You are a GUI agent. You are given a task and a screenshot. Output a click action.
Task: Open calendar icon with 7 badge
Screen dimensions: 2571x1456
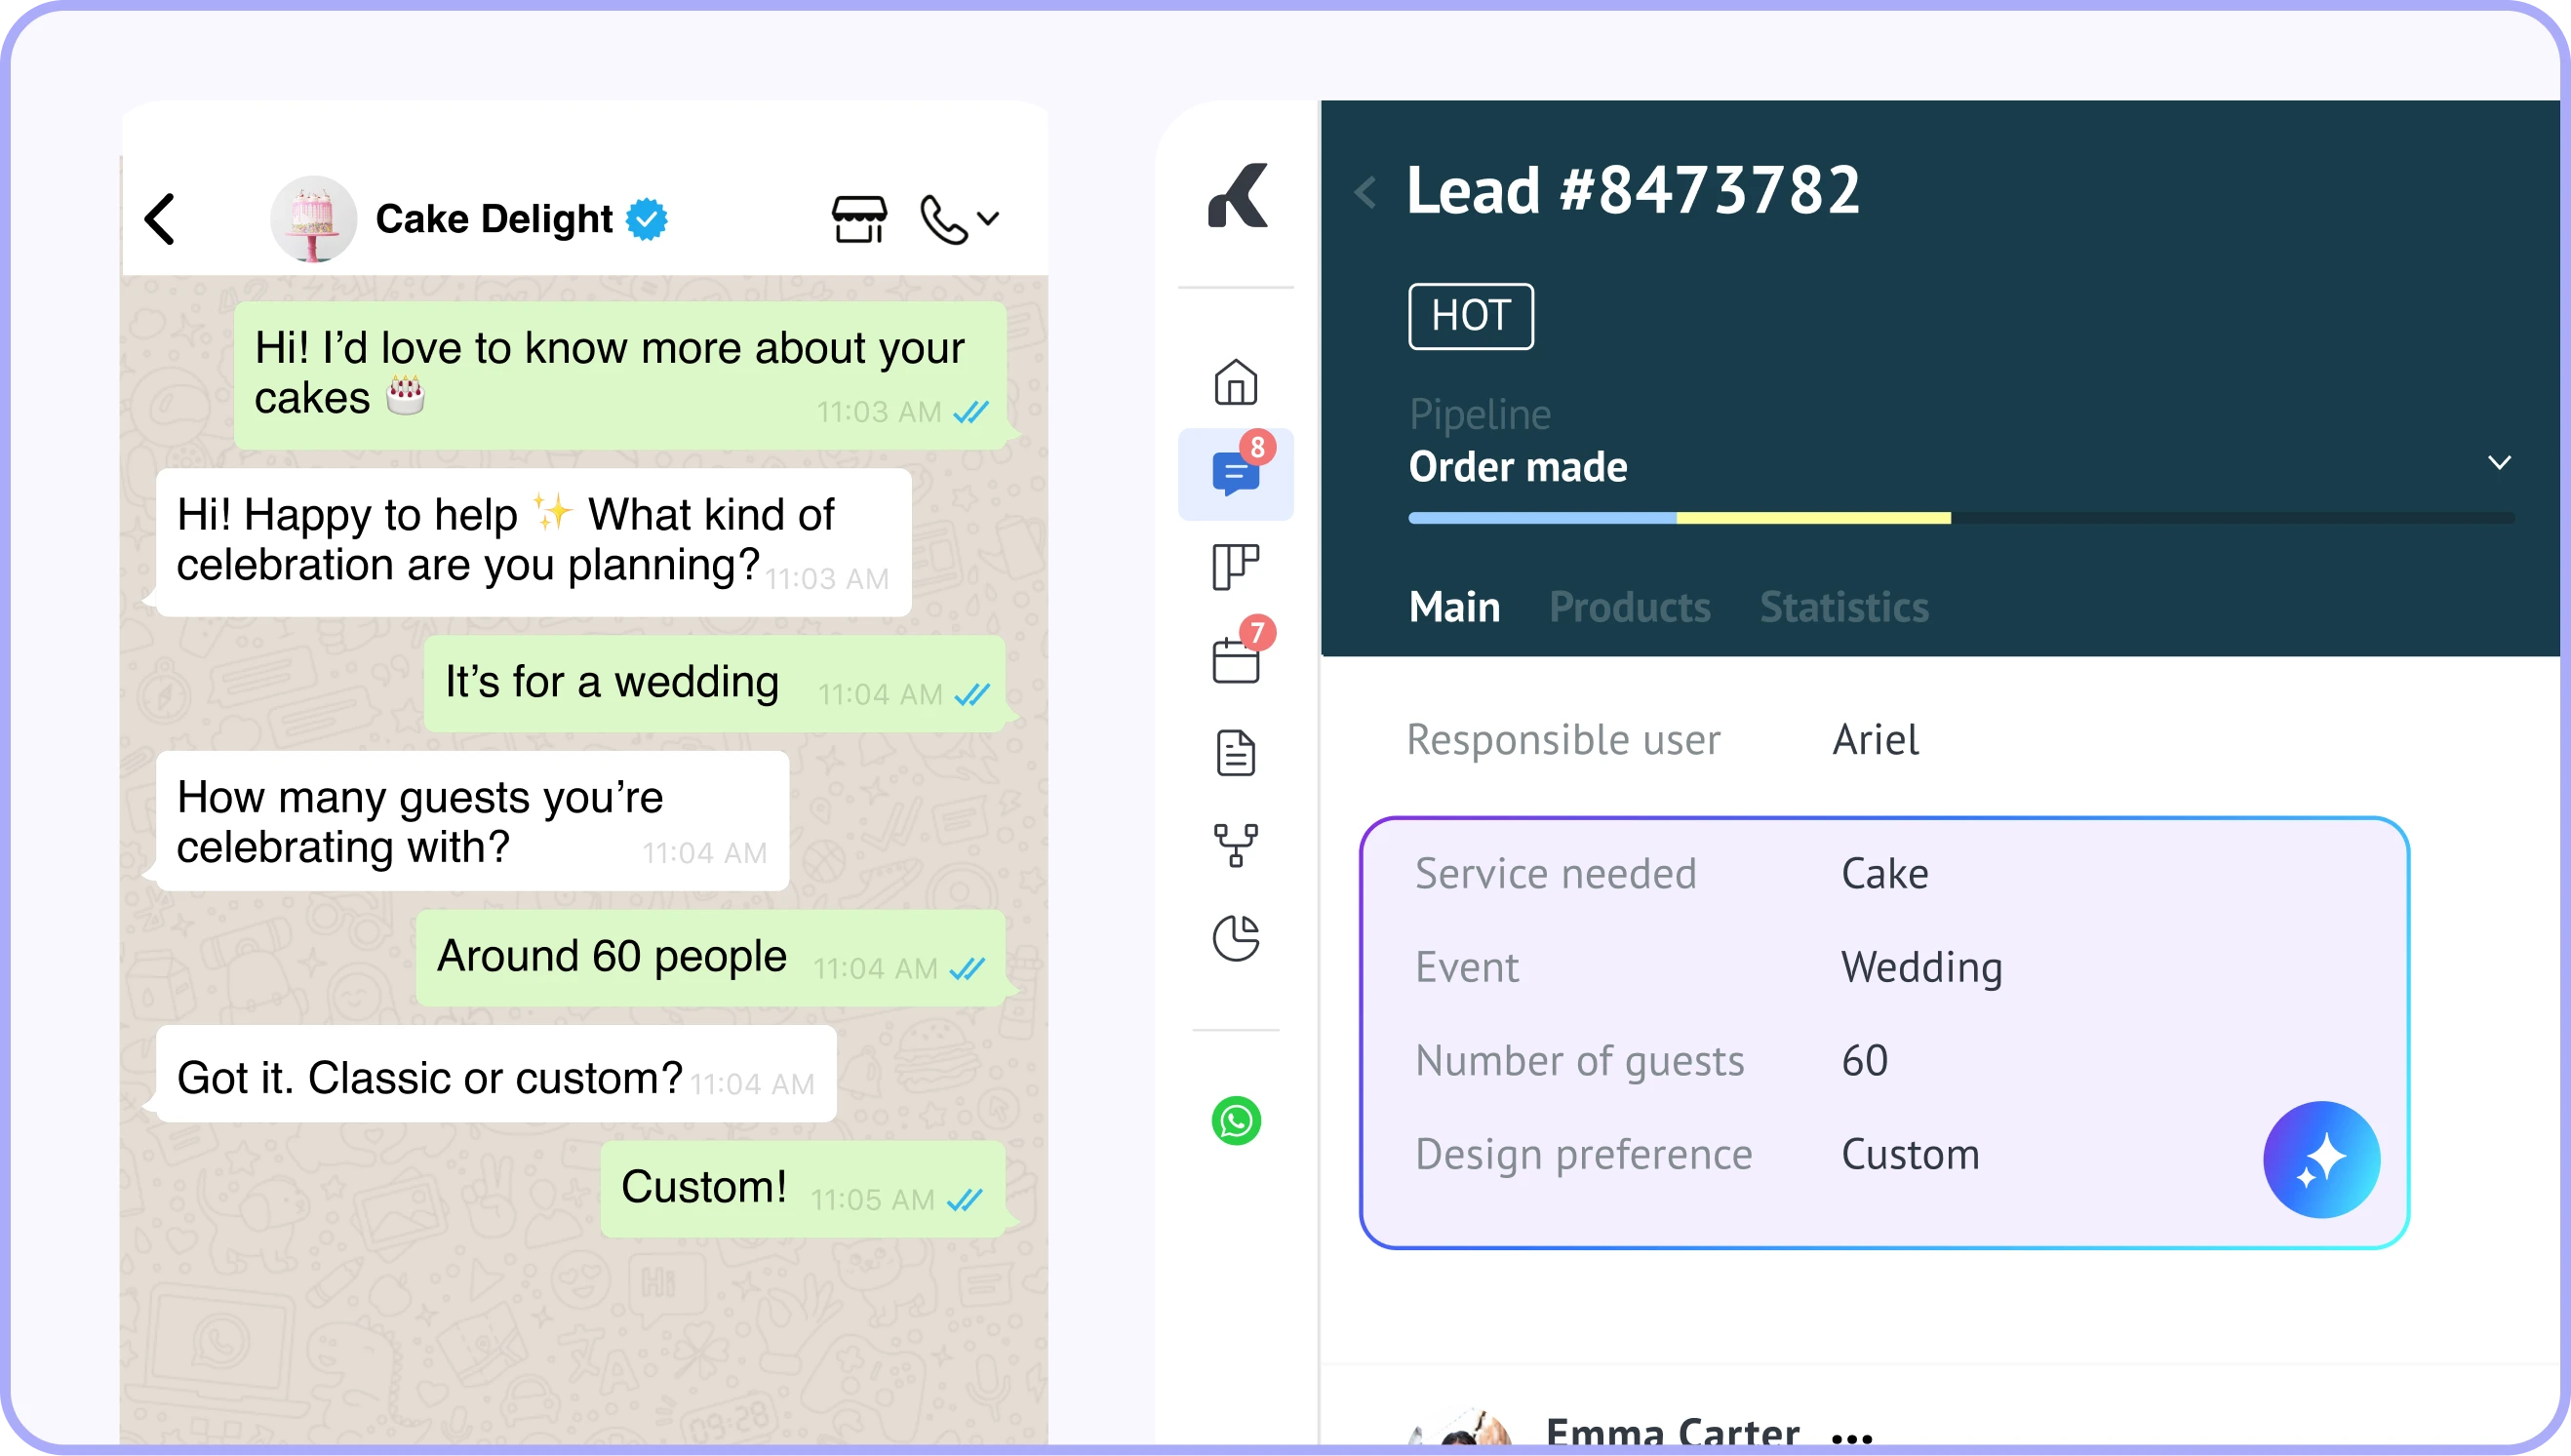1236,660
